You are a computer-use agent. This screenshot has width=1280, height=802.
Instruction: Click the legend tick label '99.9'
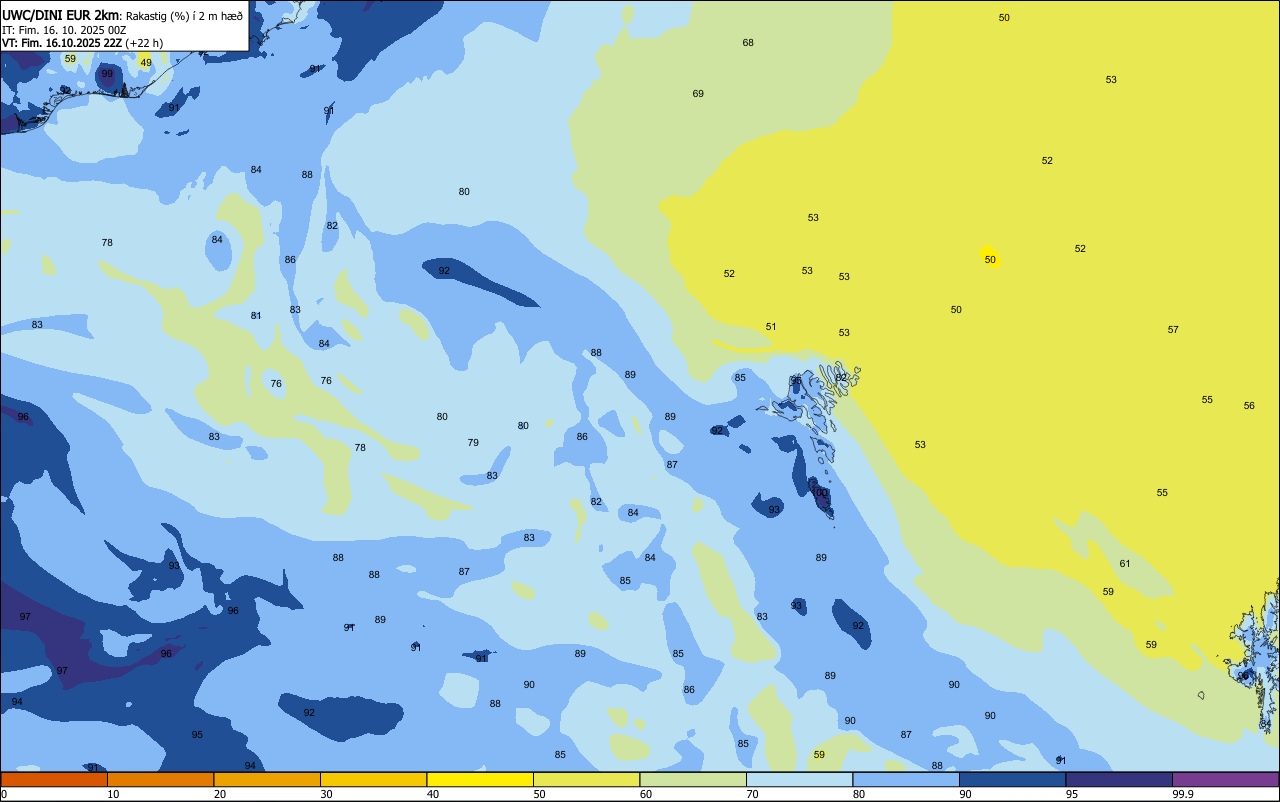coord(1183,794)
